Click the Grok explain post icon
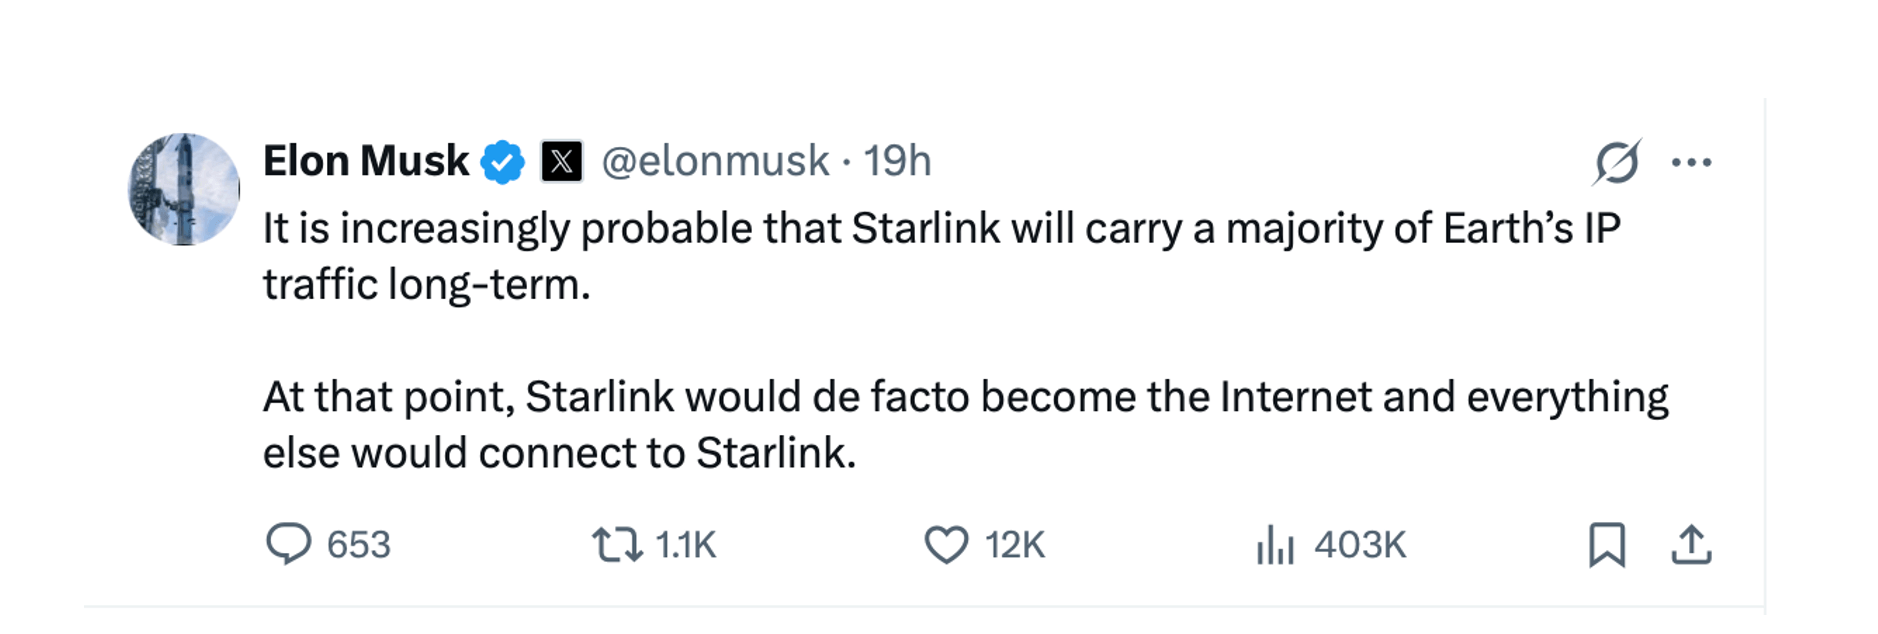The width and height of the screenshot is (1878, 634). pyautogui.click(x=1616, y=162)
